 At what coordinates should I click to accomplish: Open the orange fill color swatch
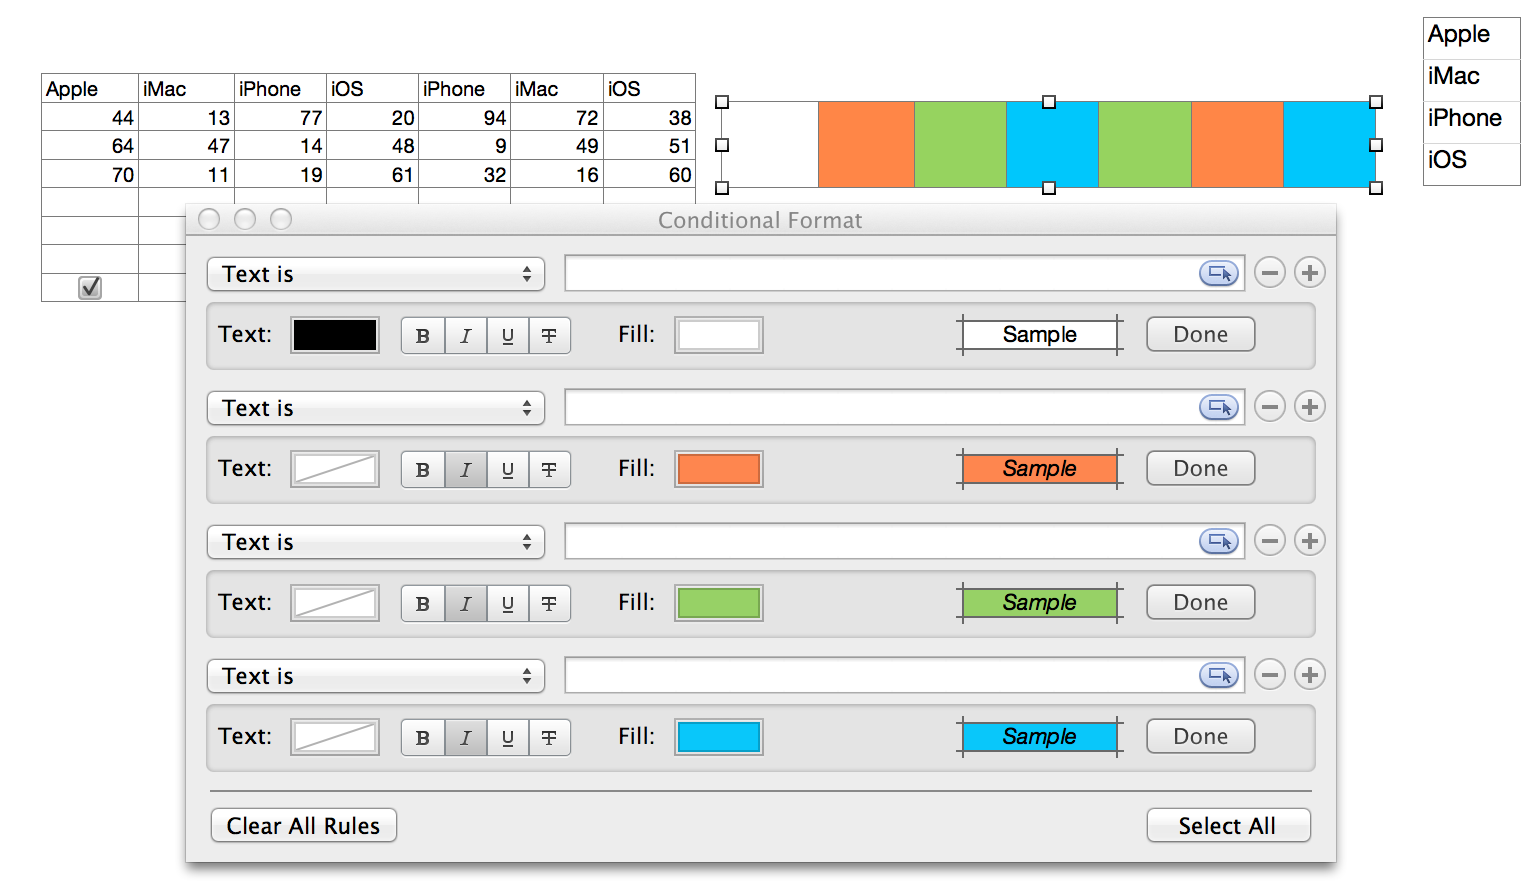tap(719, 469)
